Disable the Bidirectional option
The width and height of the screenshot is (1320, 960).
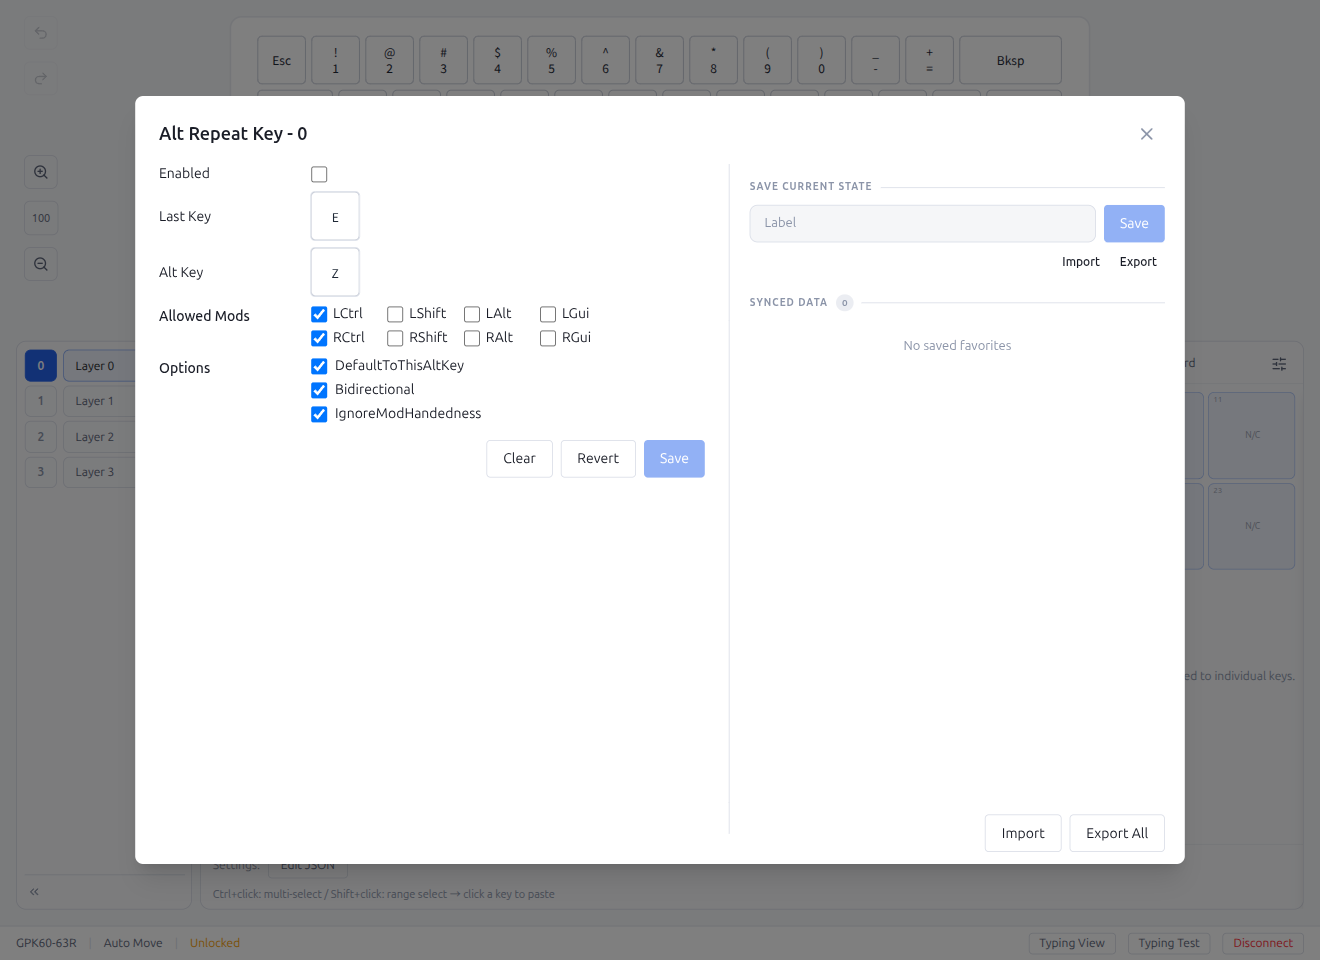click(x=319, y=390)
